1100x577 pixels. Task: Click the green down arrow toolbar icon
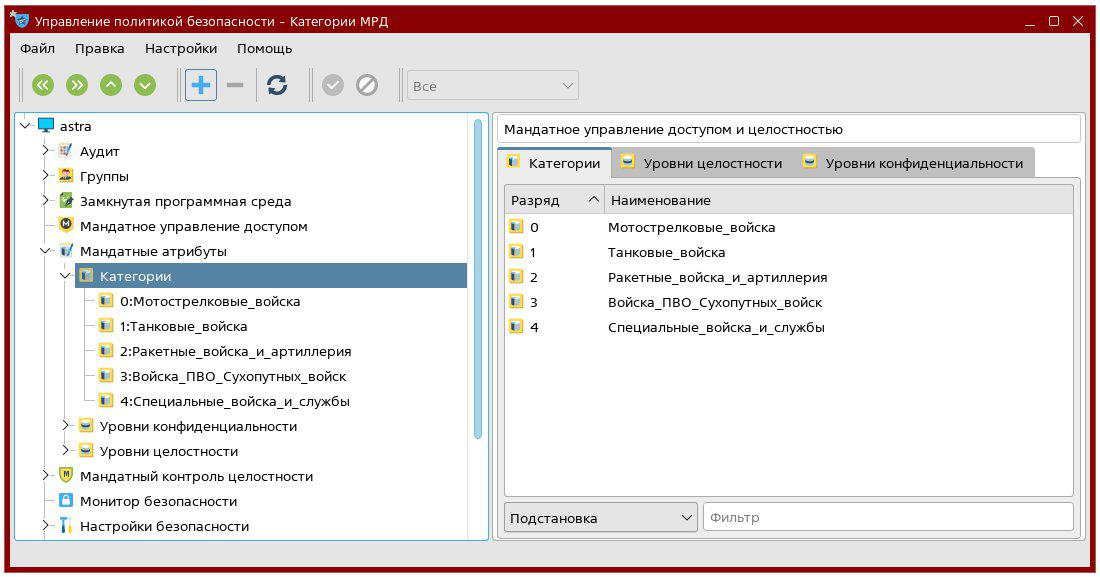pos(145,86)
